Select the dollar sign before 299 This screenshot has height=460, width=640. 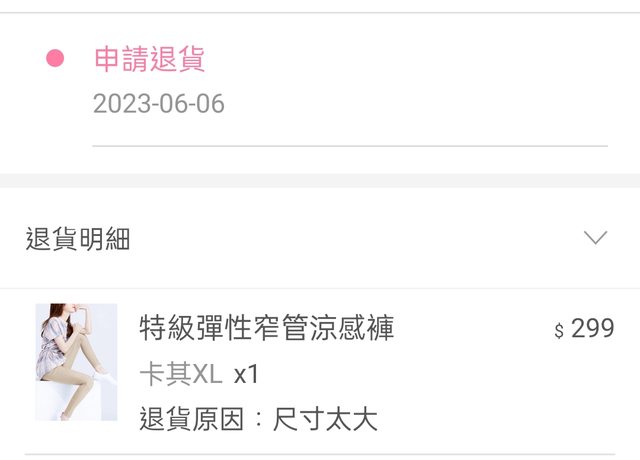(x=559, y=330)
